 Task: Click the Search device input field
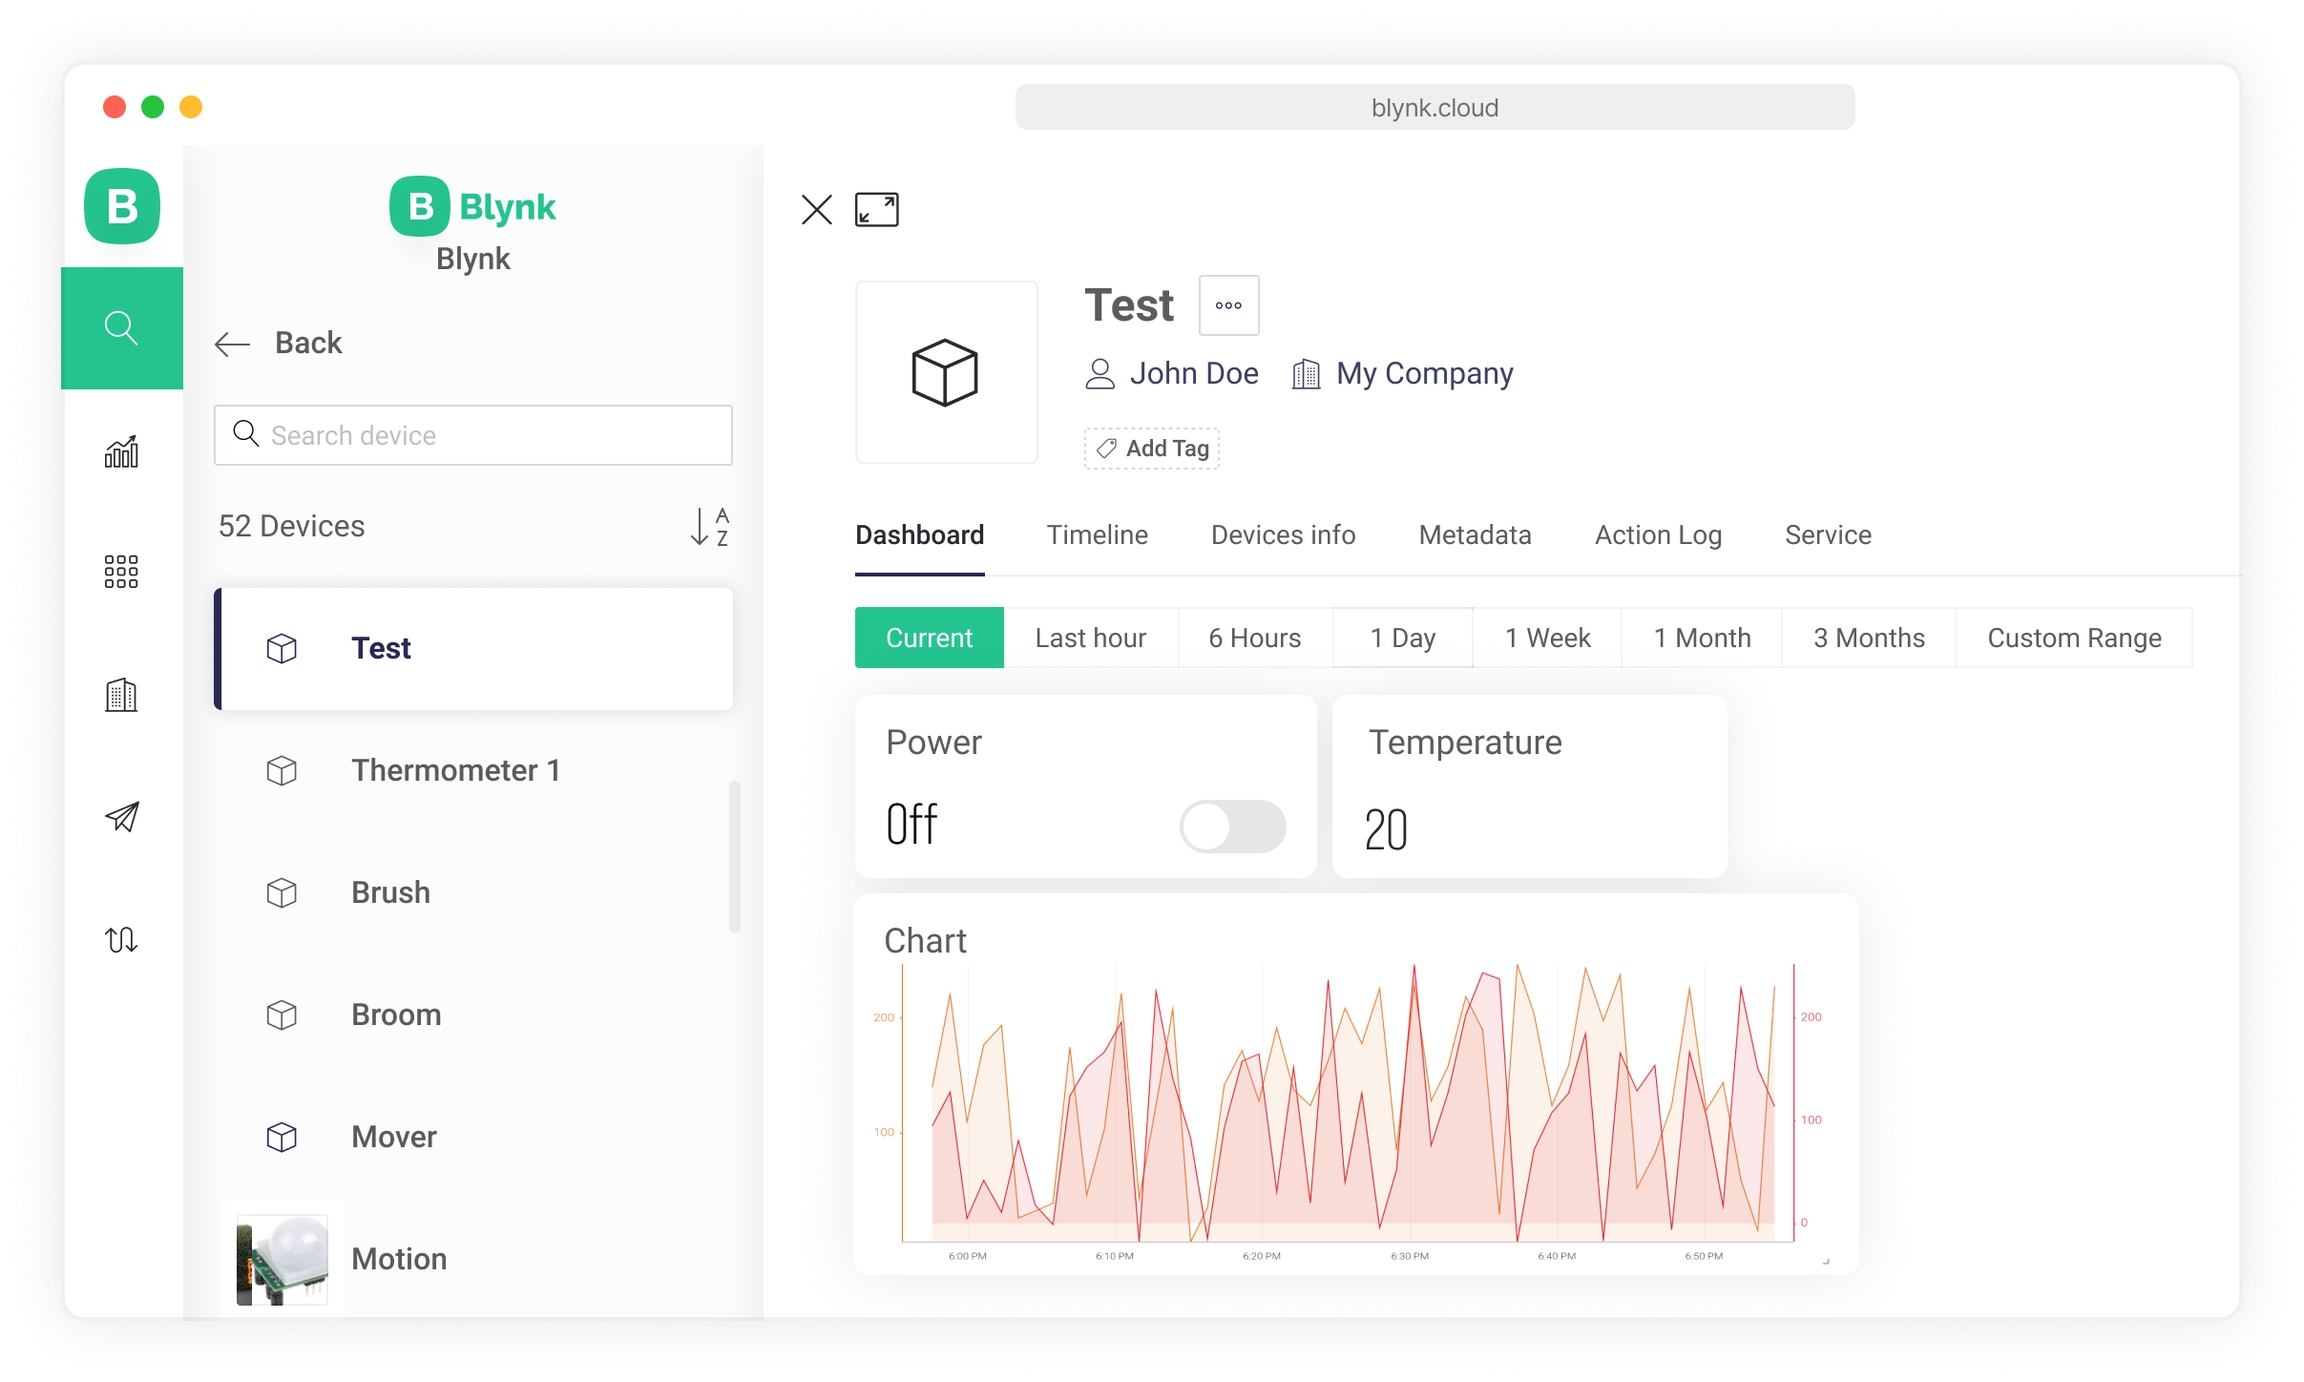point(473,435)
